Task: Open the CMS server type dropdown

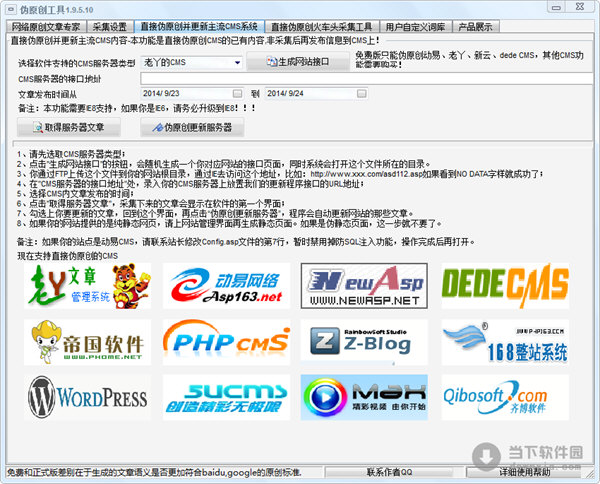Action: point(238,62)
